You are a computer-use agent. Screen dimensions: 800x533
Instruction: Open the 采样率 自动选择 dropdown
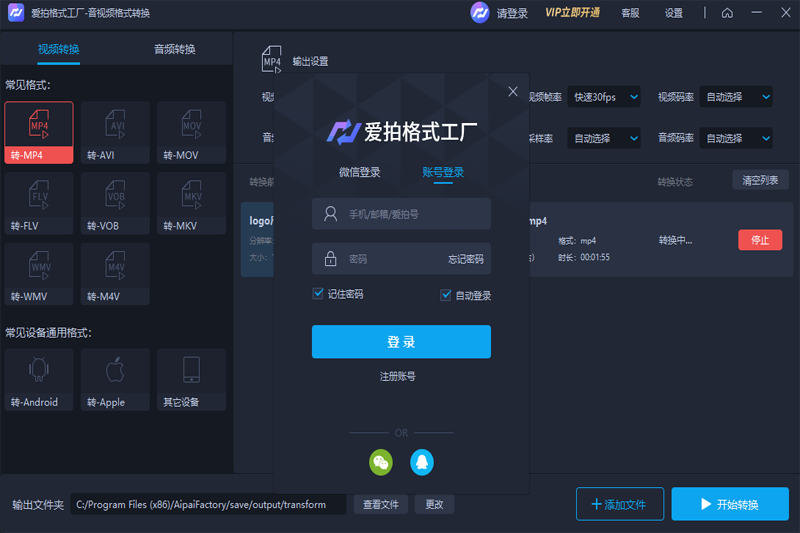click(604, 138)
